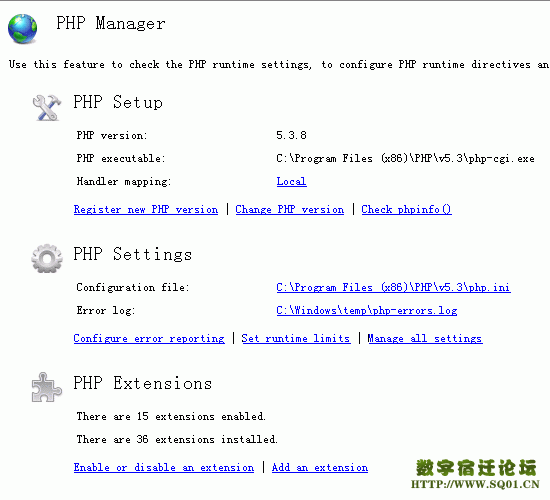Select the Change PHP version link

click(x=290, y=209)
